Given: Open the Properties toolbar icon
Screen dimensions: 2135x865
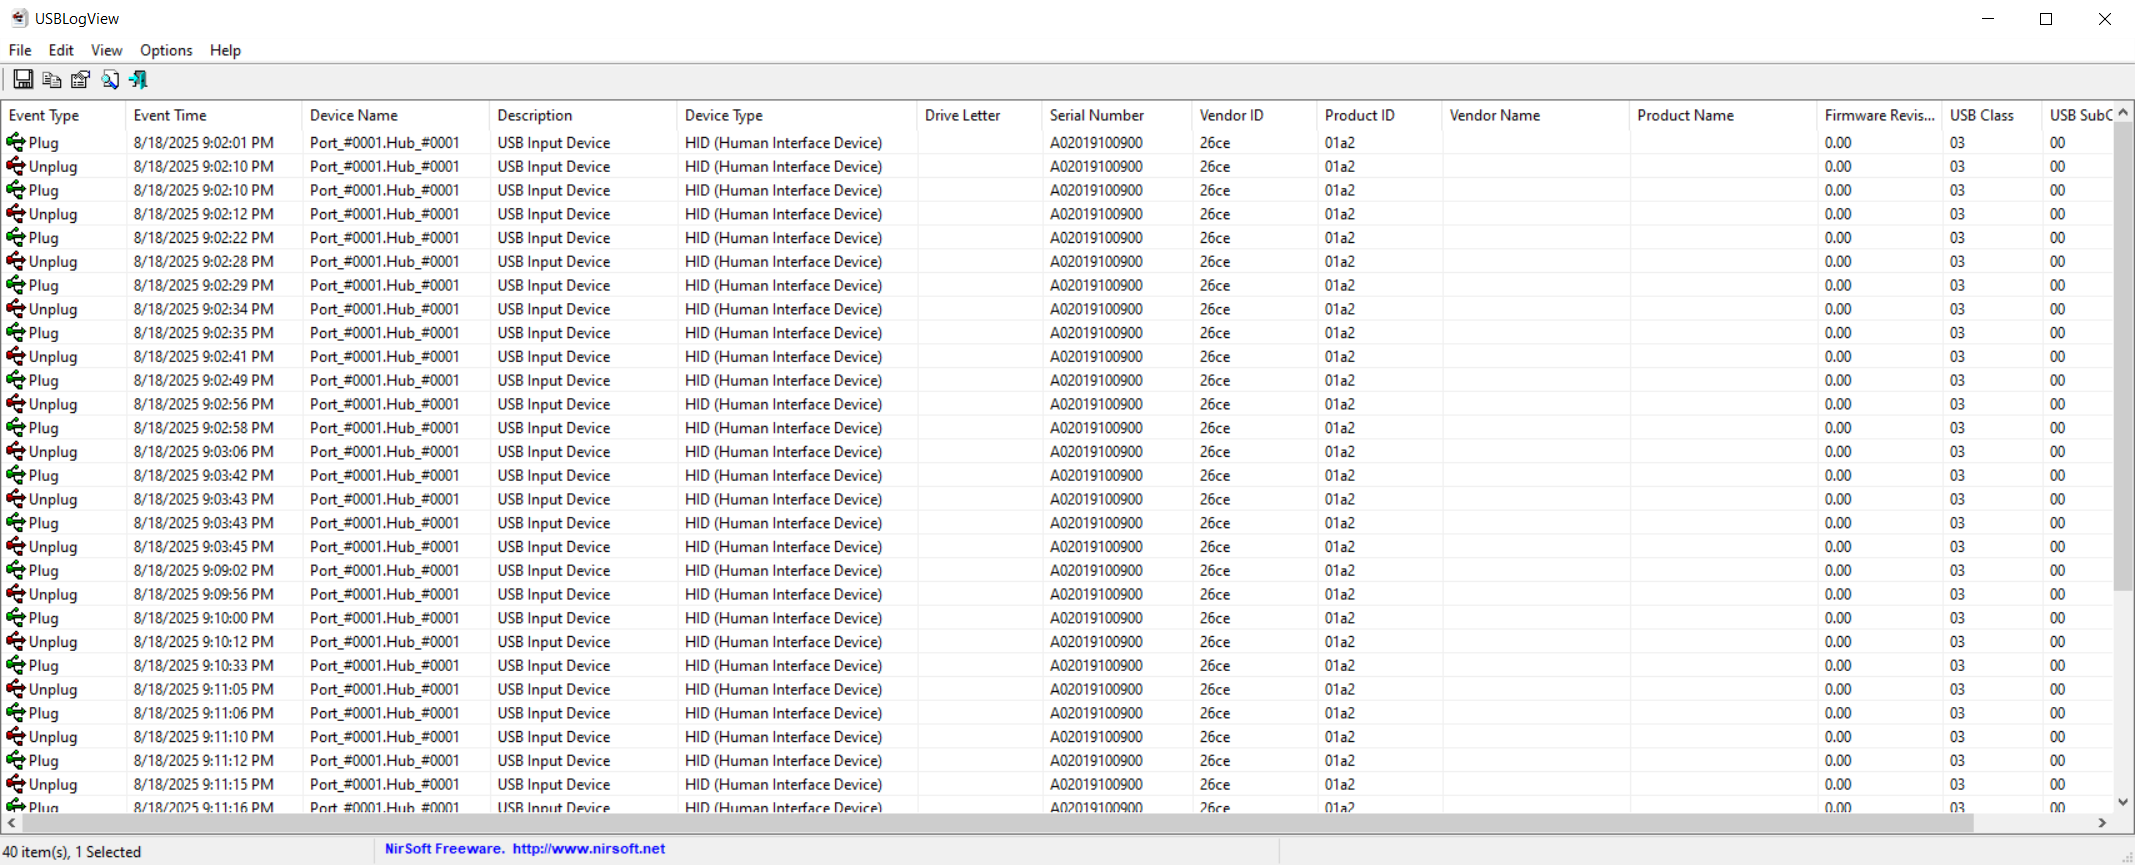Looking at the screenshot, I should [81, 79].
